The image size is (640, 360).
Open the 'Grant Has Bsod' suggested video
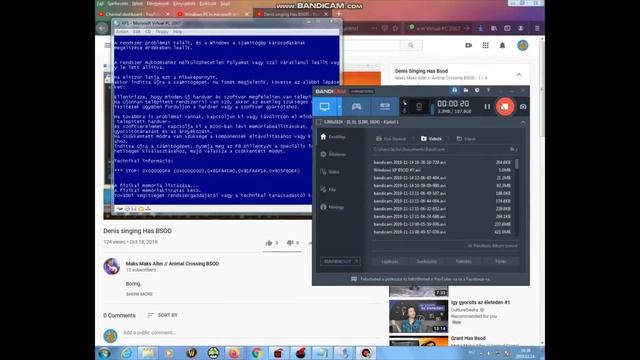tap(468, 338)
